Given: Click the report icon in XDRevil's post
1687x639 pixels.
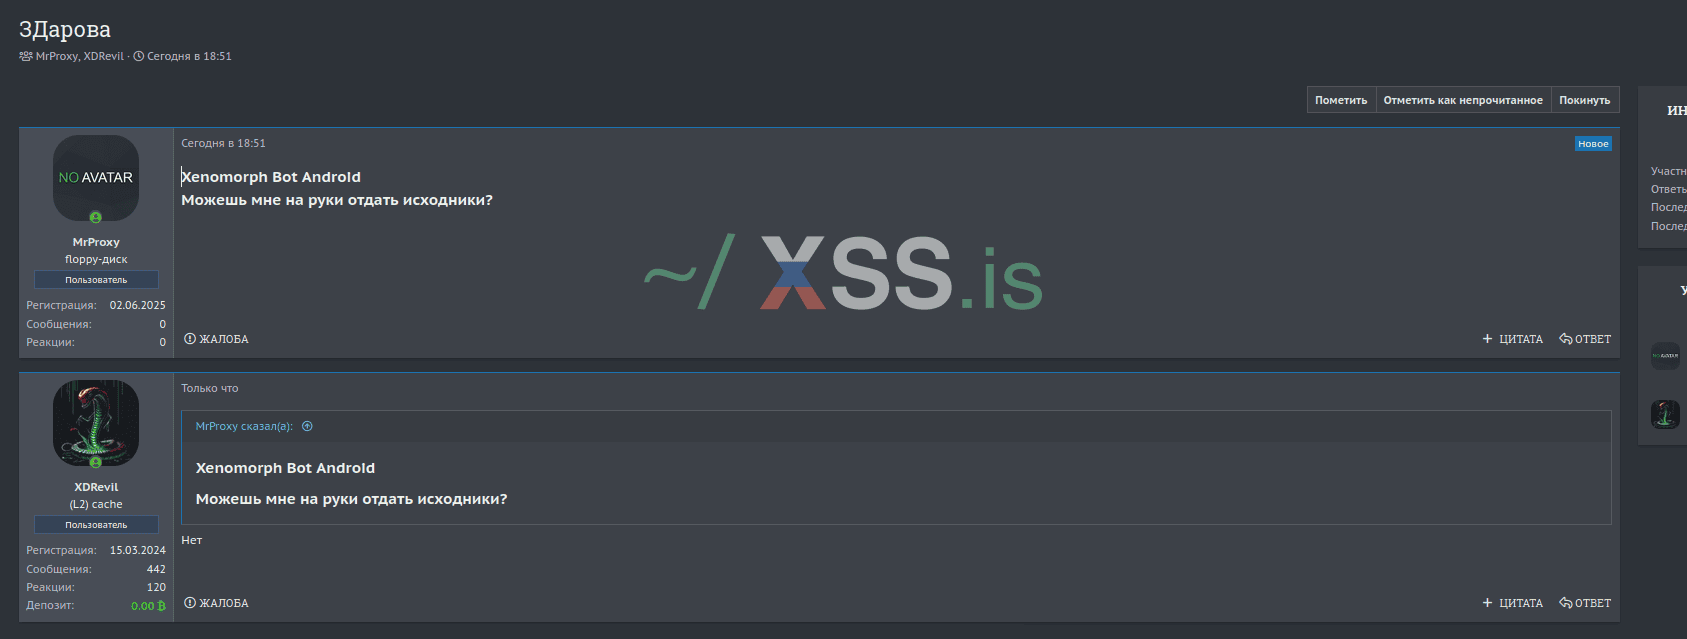Looking at the screenshot, I should click(x=190, y=603).
